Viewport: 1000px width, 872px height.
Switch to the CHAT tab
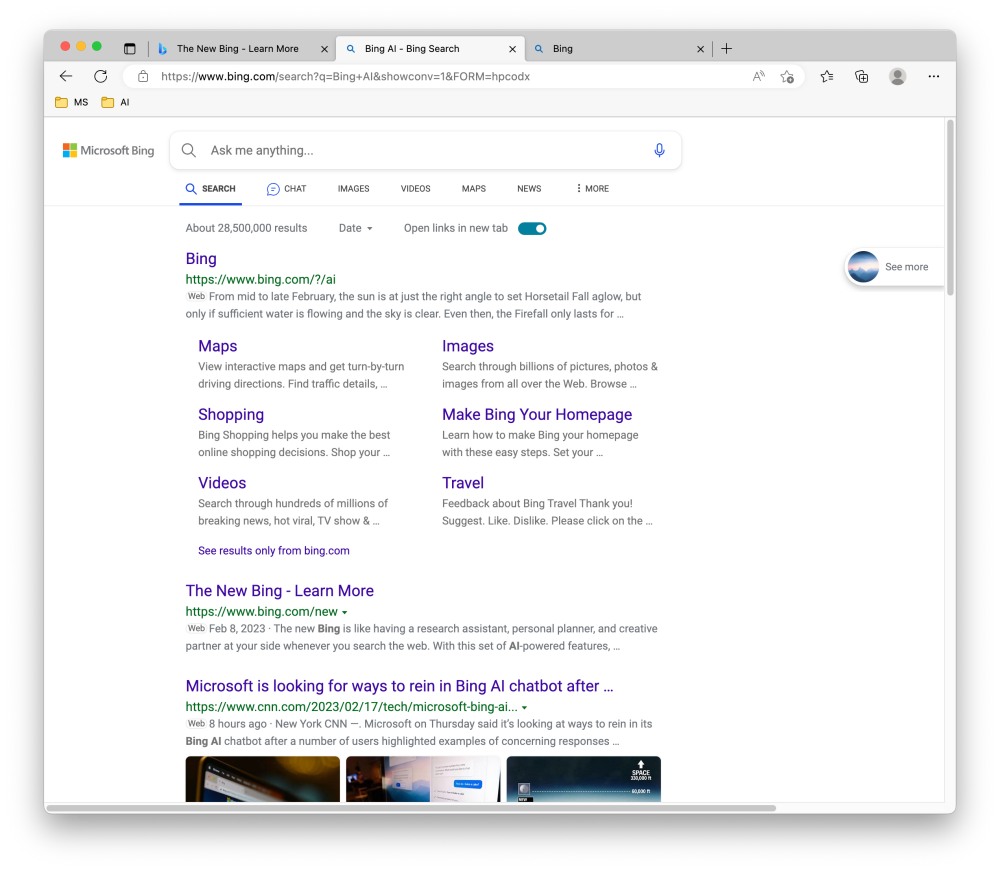pyautogui.click(x=286, y=189)
